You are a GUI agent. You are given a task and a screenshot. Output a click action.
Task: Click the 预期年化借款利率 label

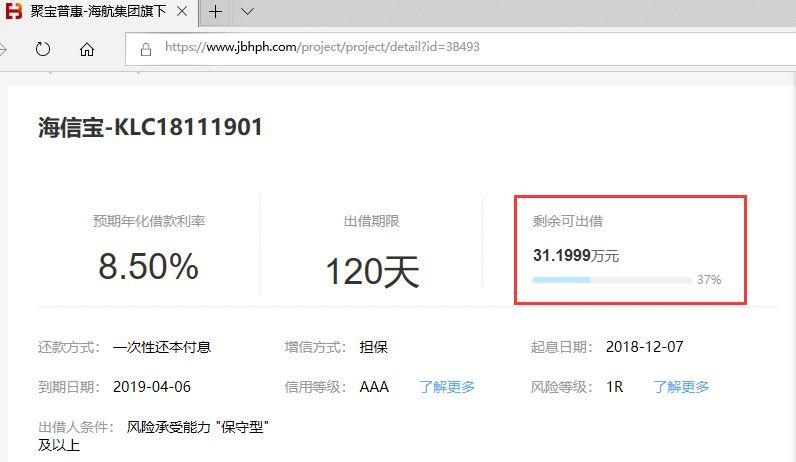[149, 221]
